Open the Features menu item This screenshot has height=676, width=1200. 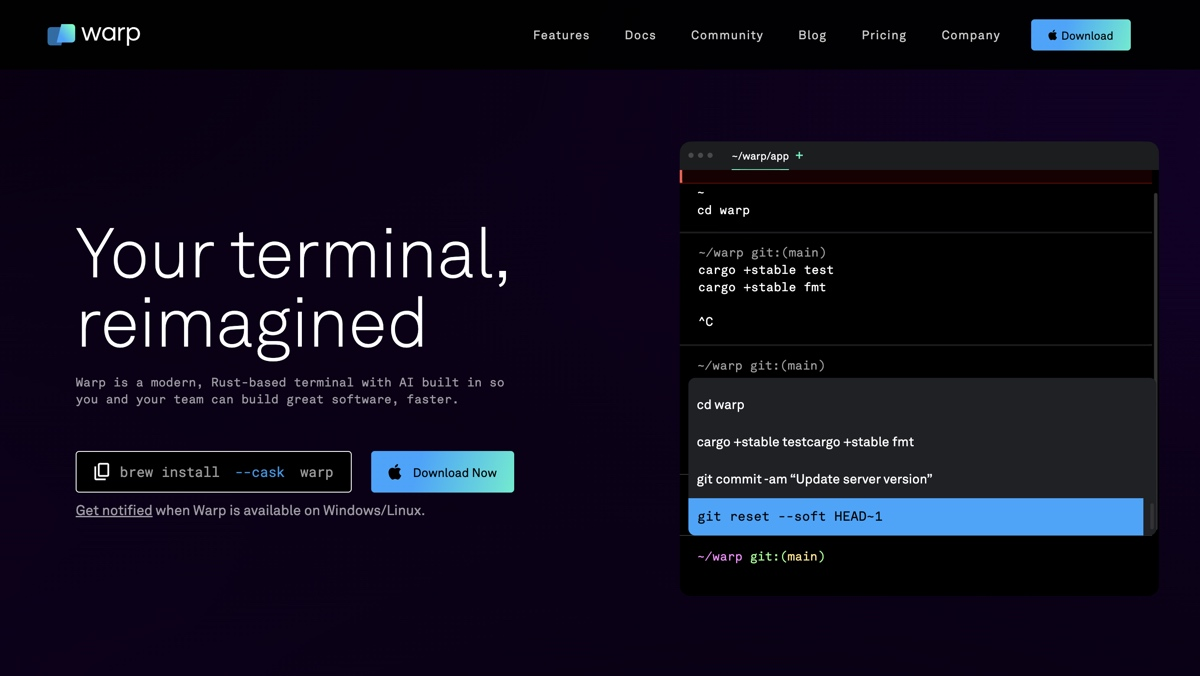point(561,35)
